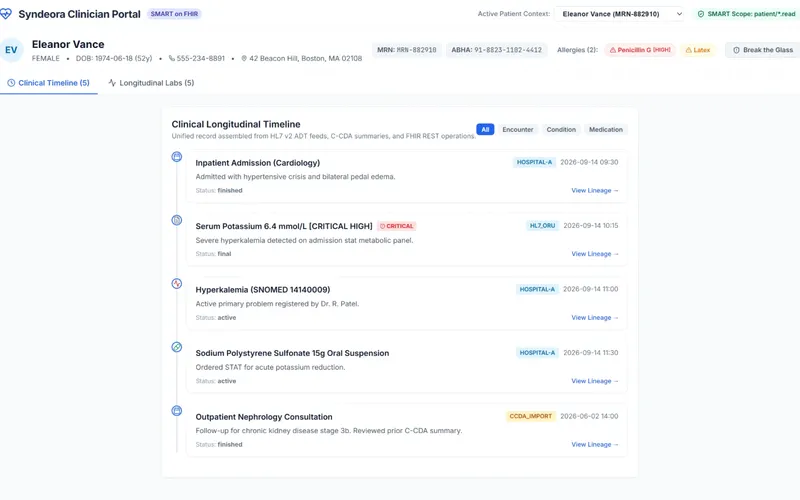Click the phone icon next to 555-234-8891
The image size is (800, 500).
(x=171, y=58)
